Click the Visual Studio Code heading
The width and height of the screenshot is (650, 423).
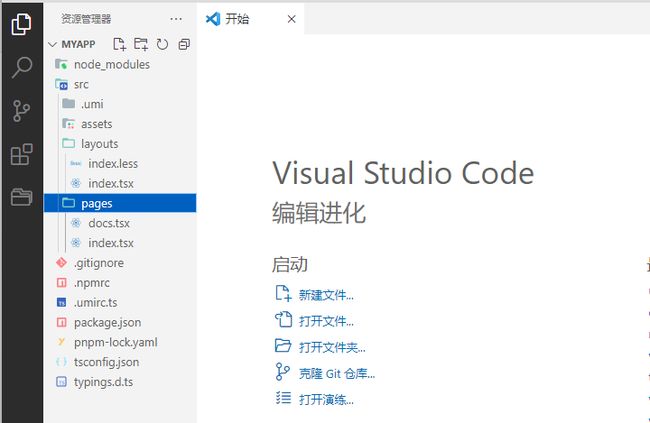403,173
